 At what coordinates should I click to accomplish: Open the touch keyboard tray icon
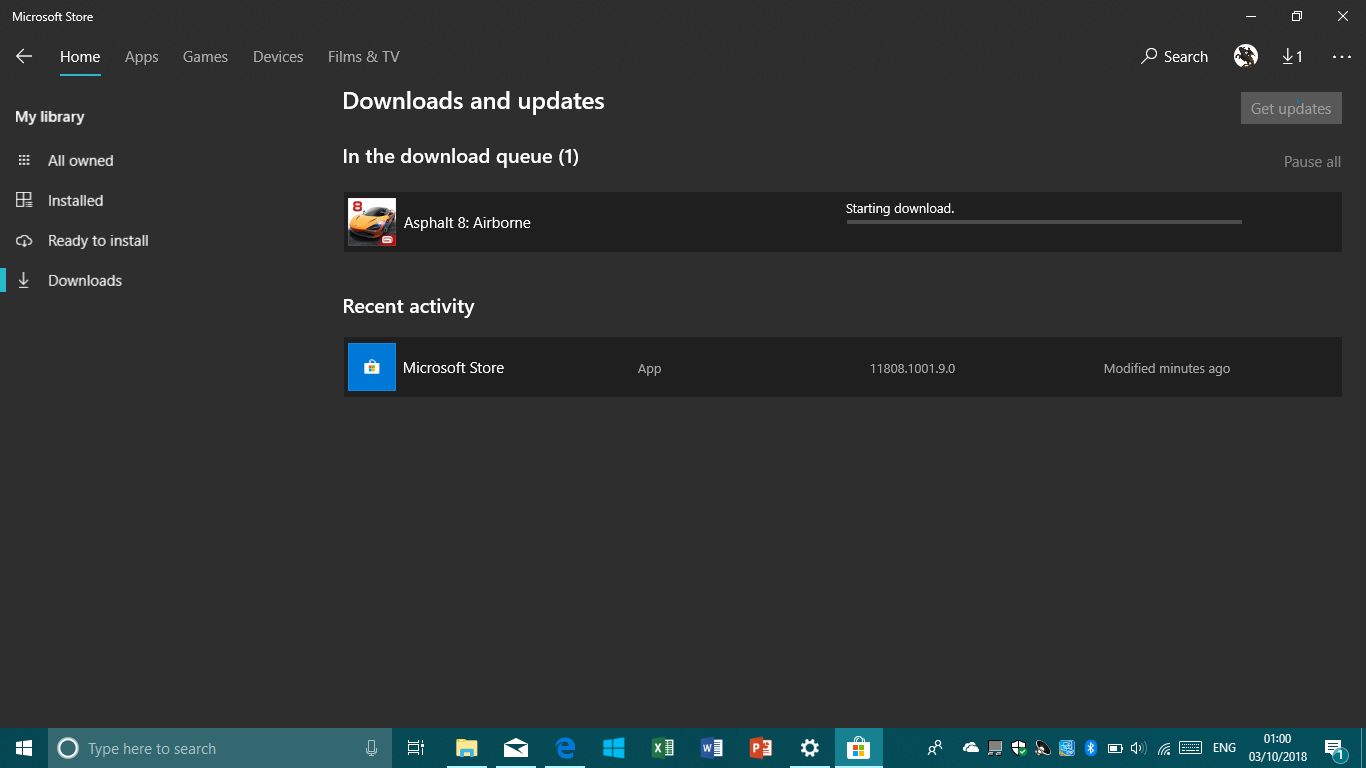(x=1190, y=748)
